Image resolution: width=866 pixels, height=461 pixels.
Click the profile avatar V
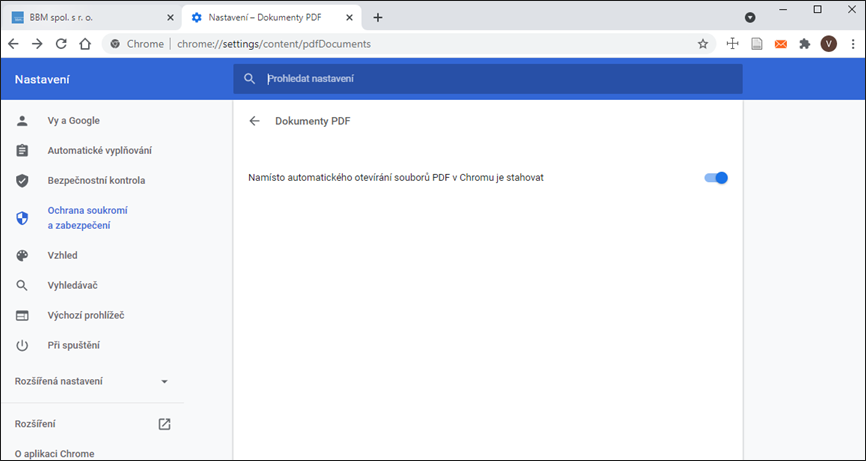[x=828, y=44]
